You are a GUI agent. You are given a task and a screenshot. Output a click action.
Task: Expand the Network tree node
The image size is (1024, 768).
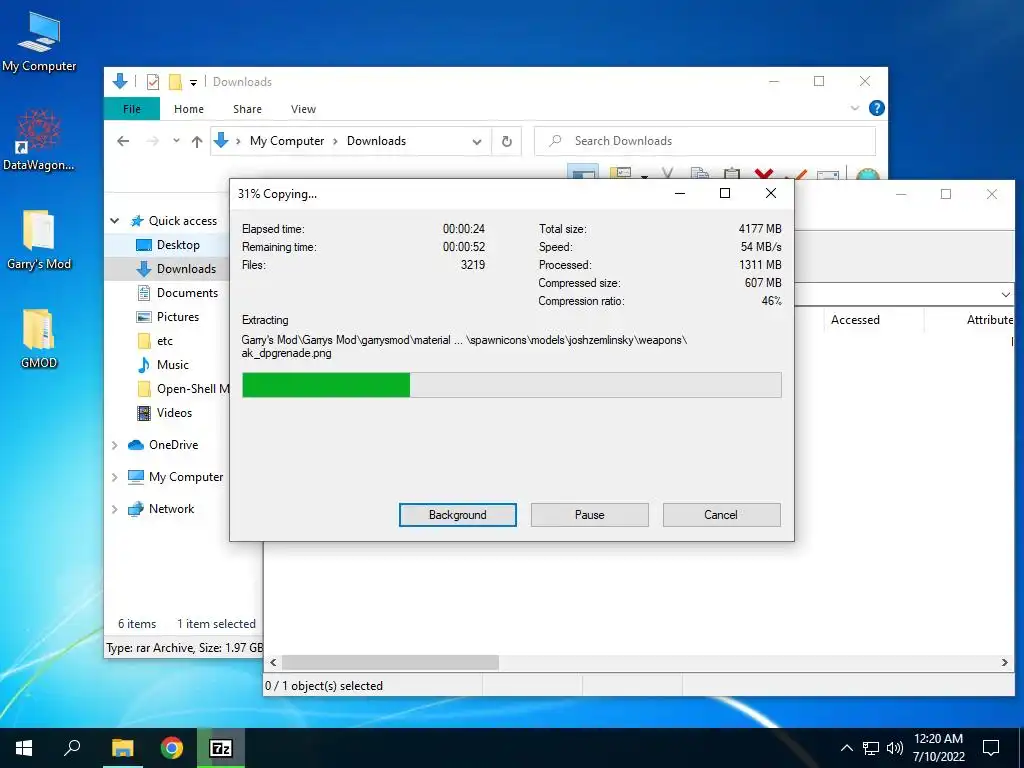(115, 509)
